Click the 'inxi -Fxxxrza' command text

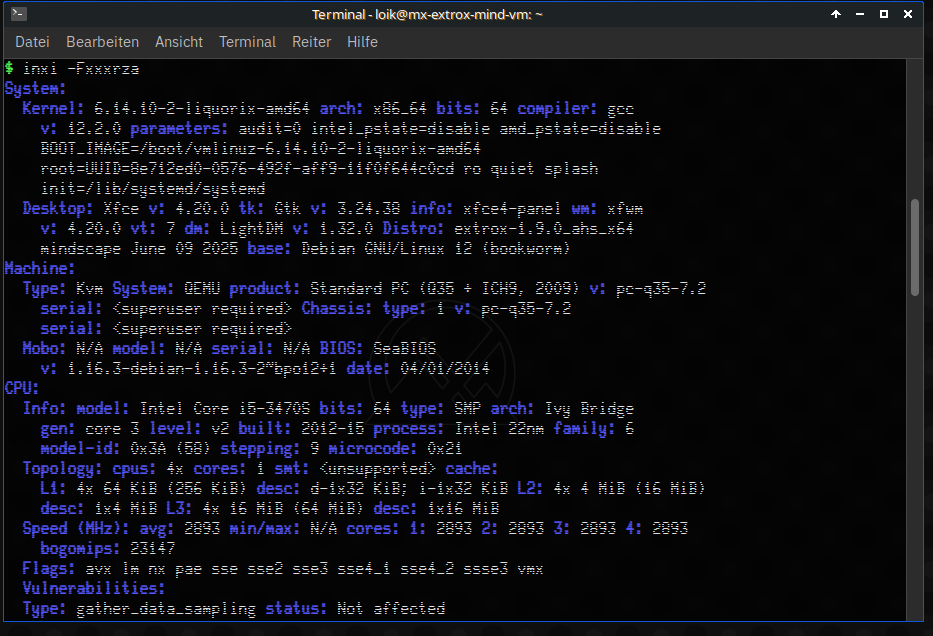pyautogui.click(x=81, y=69)
